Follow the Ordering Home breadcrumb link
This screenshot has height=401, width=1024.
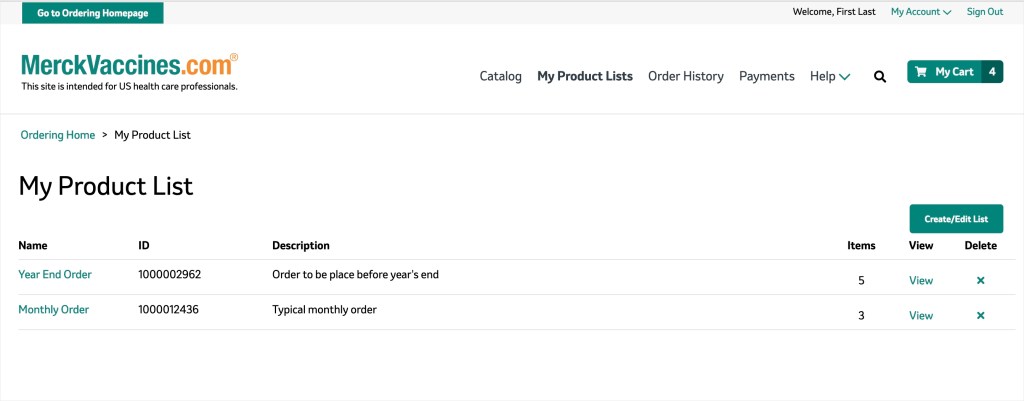[57, 135]
